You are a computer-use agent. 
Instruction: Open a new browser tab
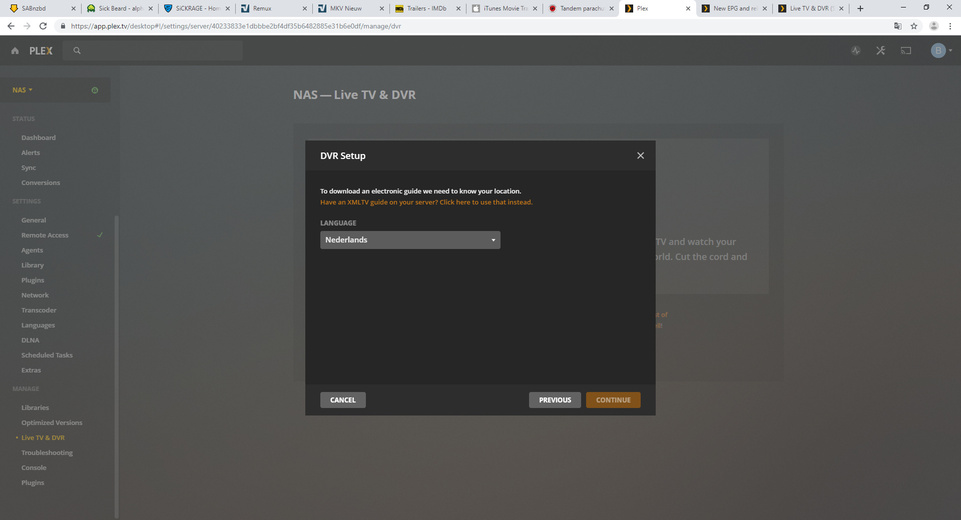coord(860,9)
